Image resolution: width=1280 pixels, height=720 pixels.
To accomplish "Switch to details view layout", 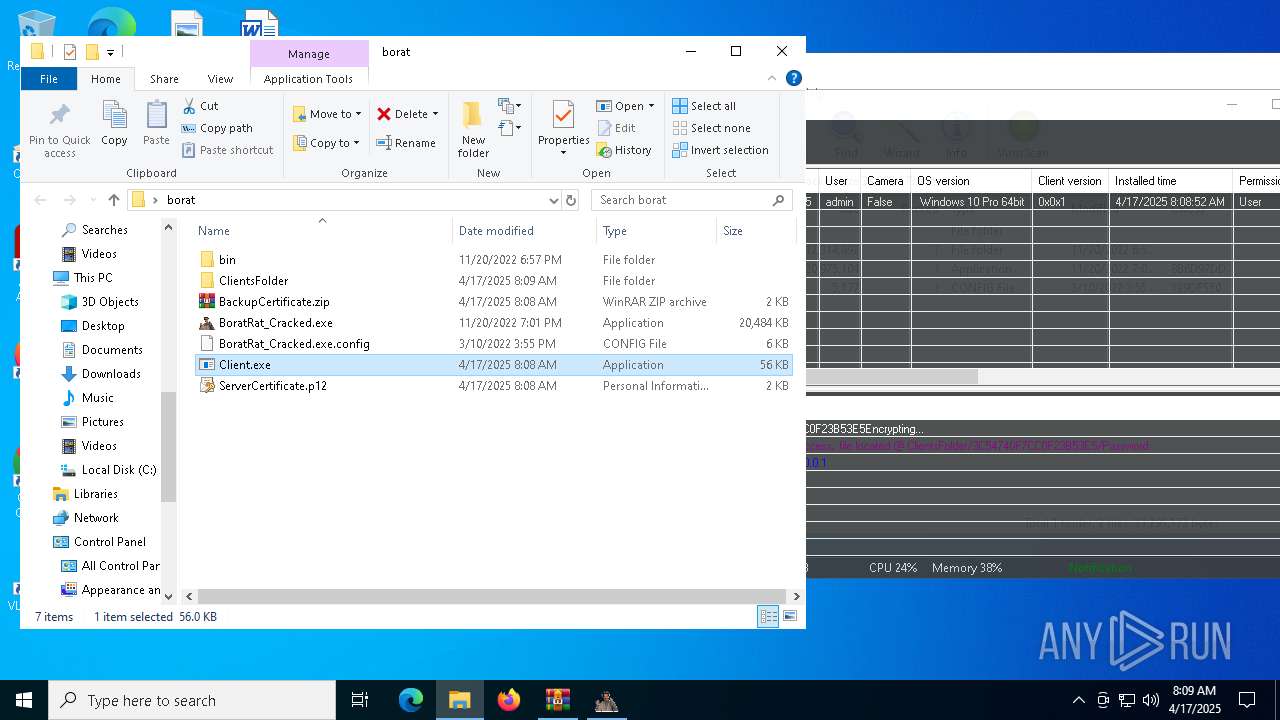I will (x=768, y=617).
